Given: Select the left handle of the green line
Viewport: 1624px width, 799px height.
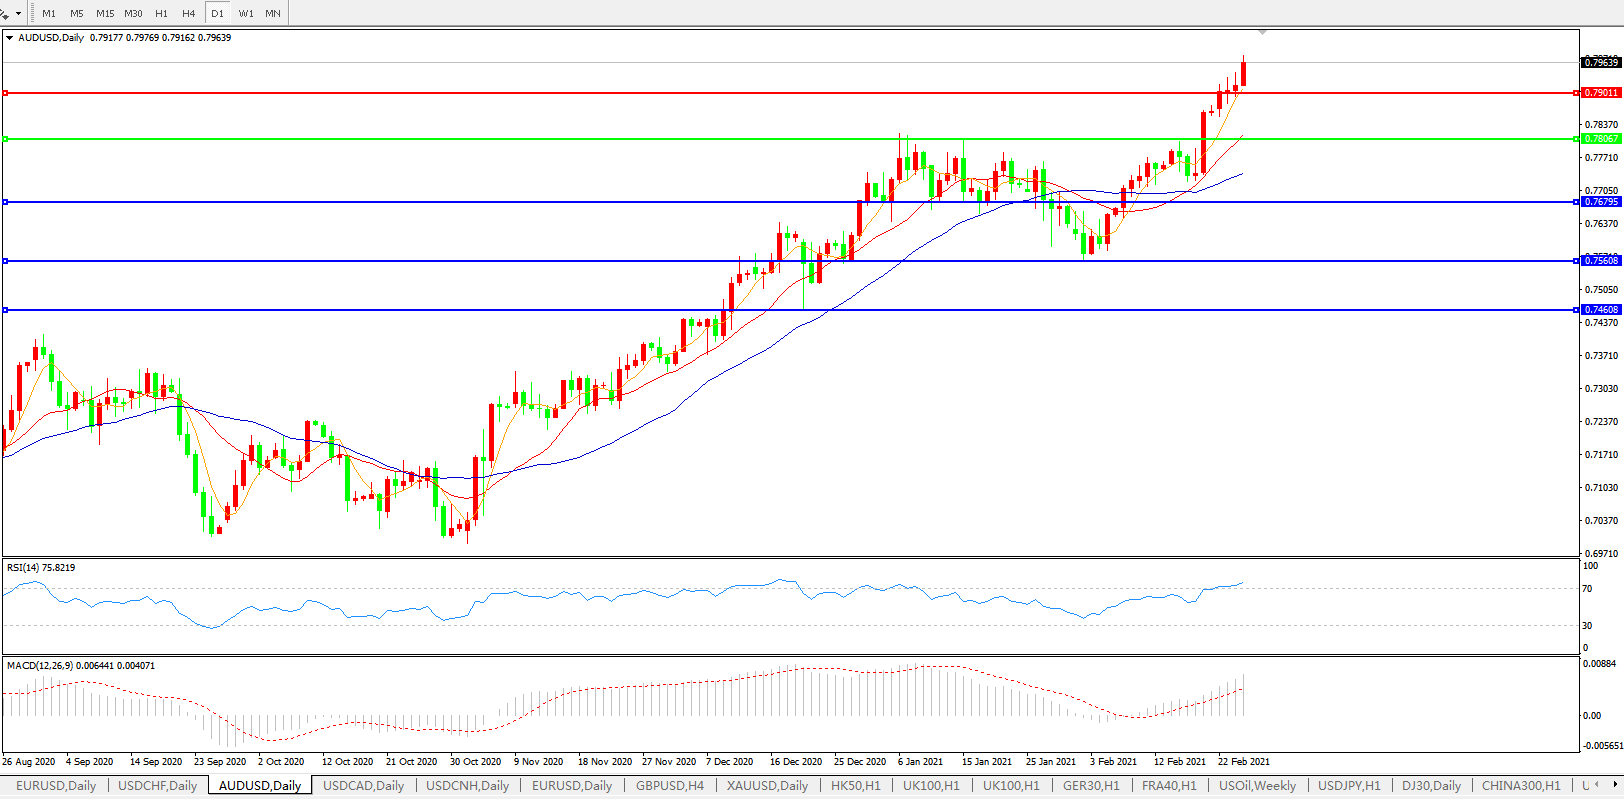Looking at the screenshot, I should click(x=6, y=139).
